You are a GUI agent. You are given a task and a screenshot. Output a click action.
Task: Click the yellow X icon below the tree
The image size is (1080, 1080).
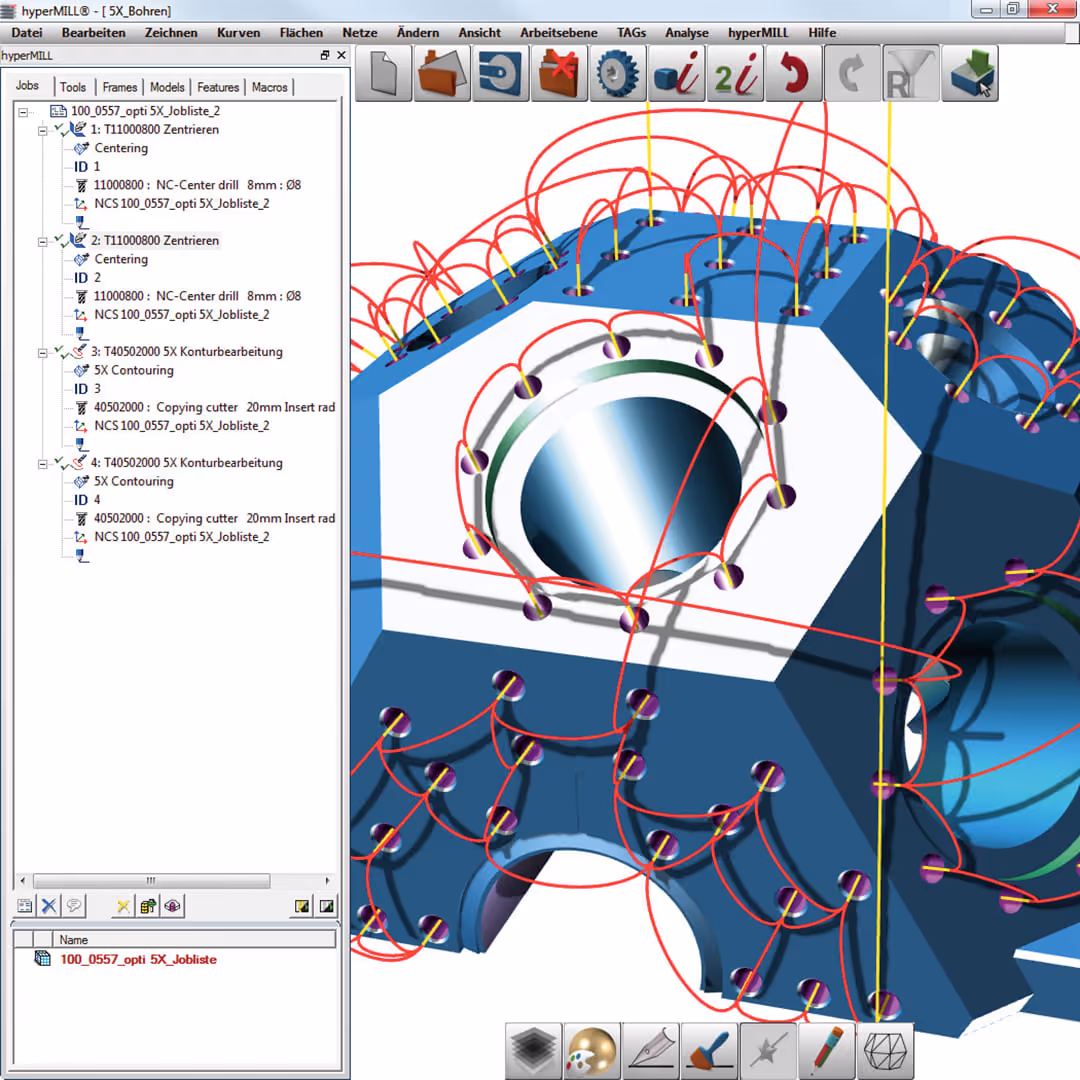tap(123, 906)
